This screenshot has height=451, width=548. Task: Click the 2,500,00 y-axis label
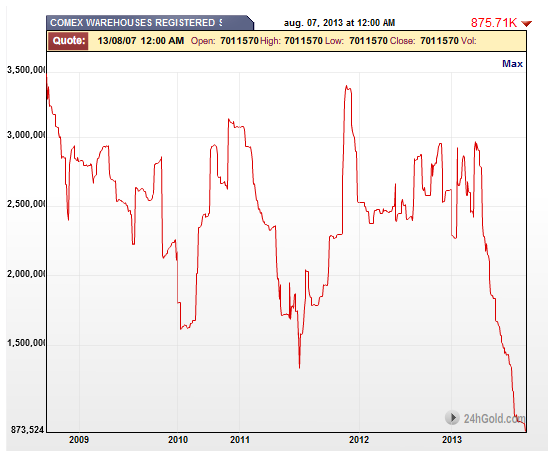pyautogui.click(x=26, y=203)
